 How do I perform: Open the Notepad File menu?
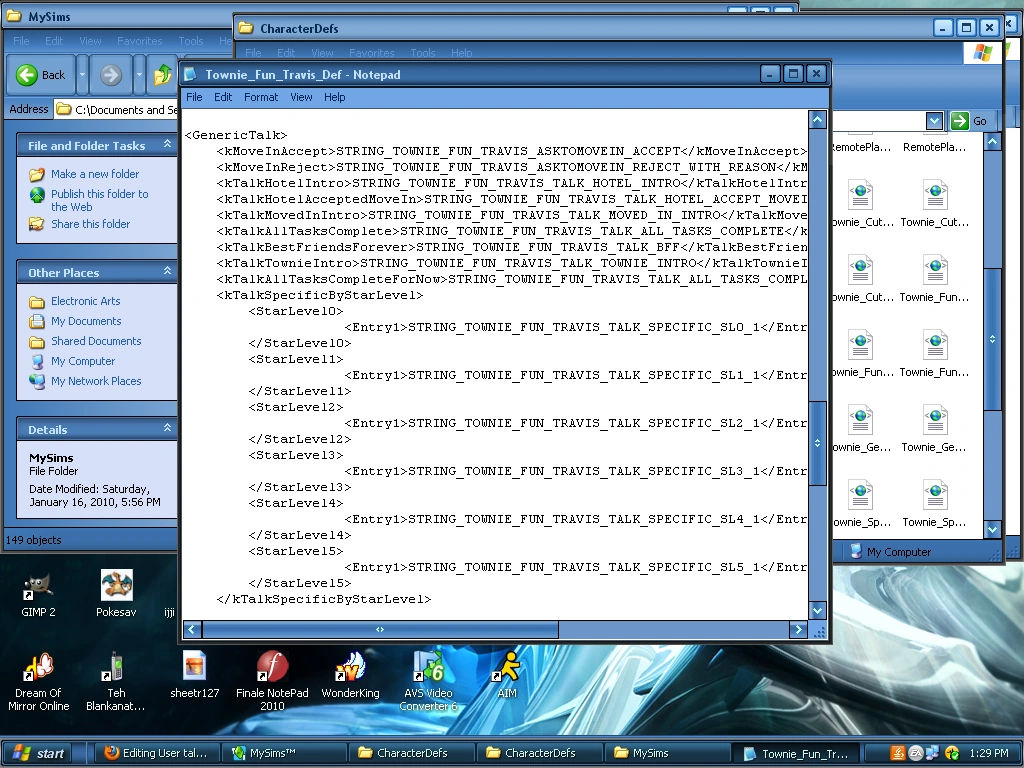[x=195, y=97]
